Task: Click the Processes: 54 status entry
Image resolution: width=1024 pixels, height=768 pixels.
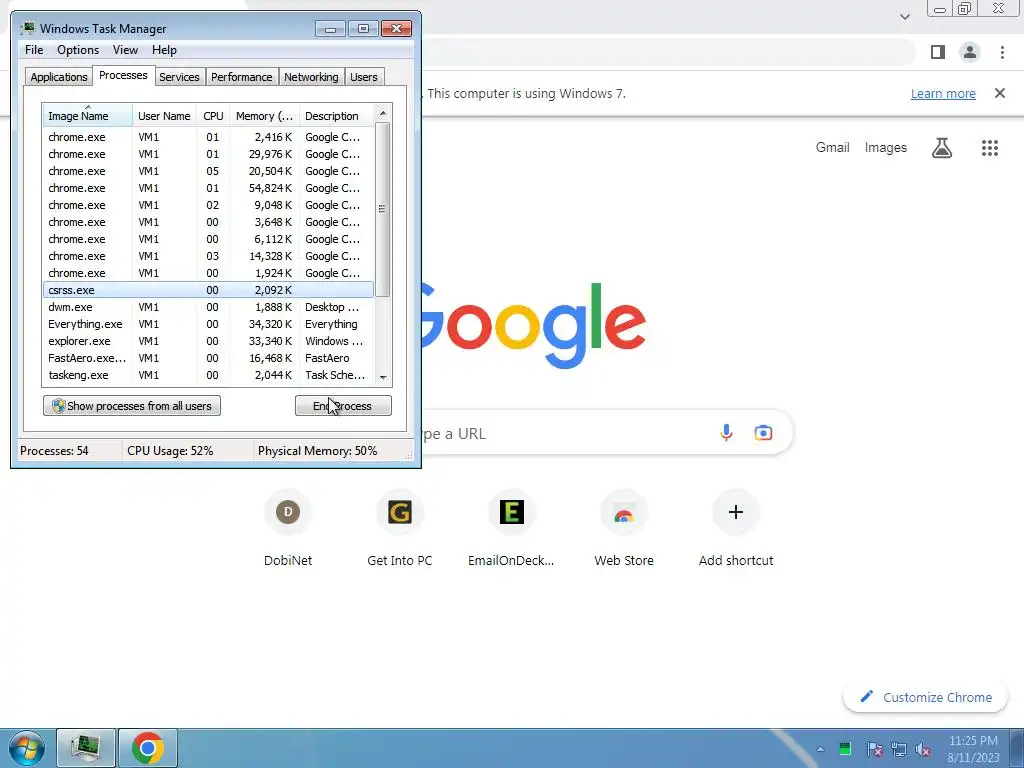Action: [54, 451]
